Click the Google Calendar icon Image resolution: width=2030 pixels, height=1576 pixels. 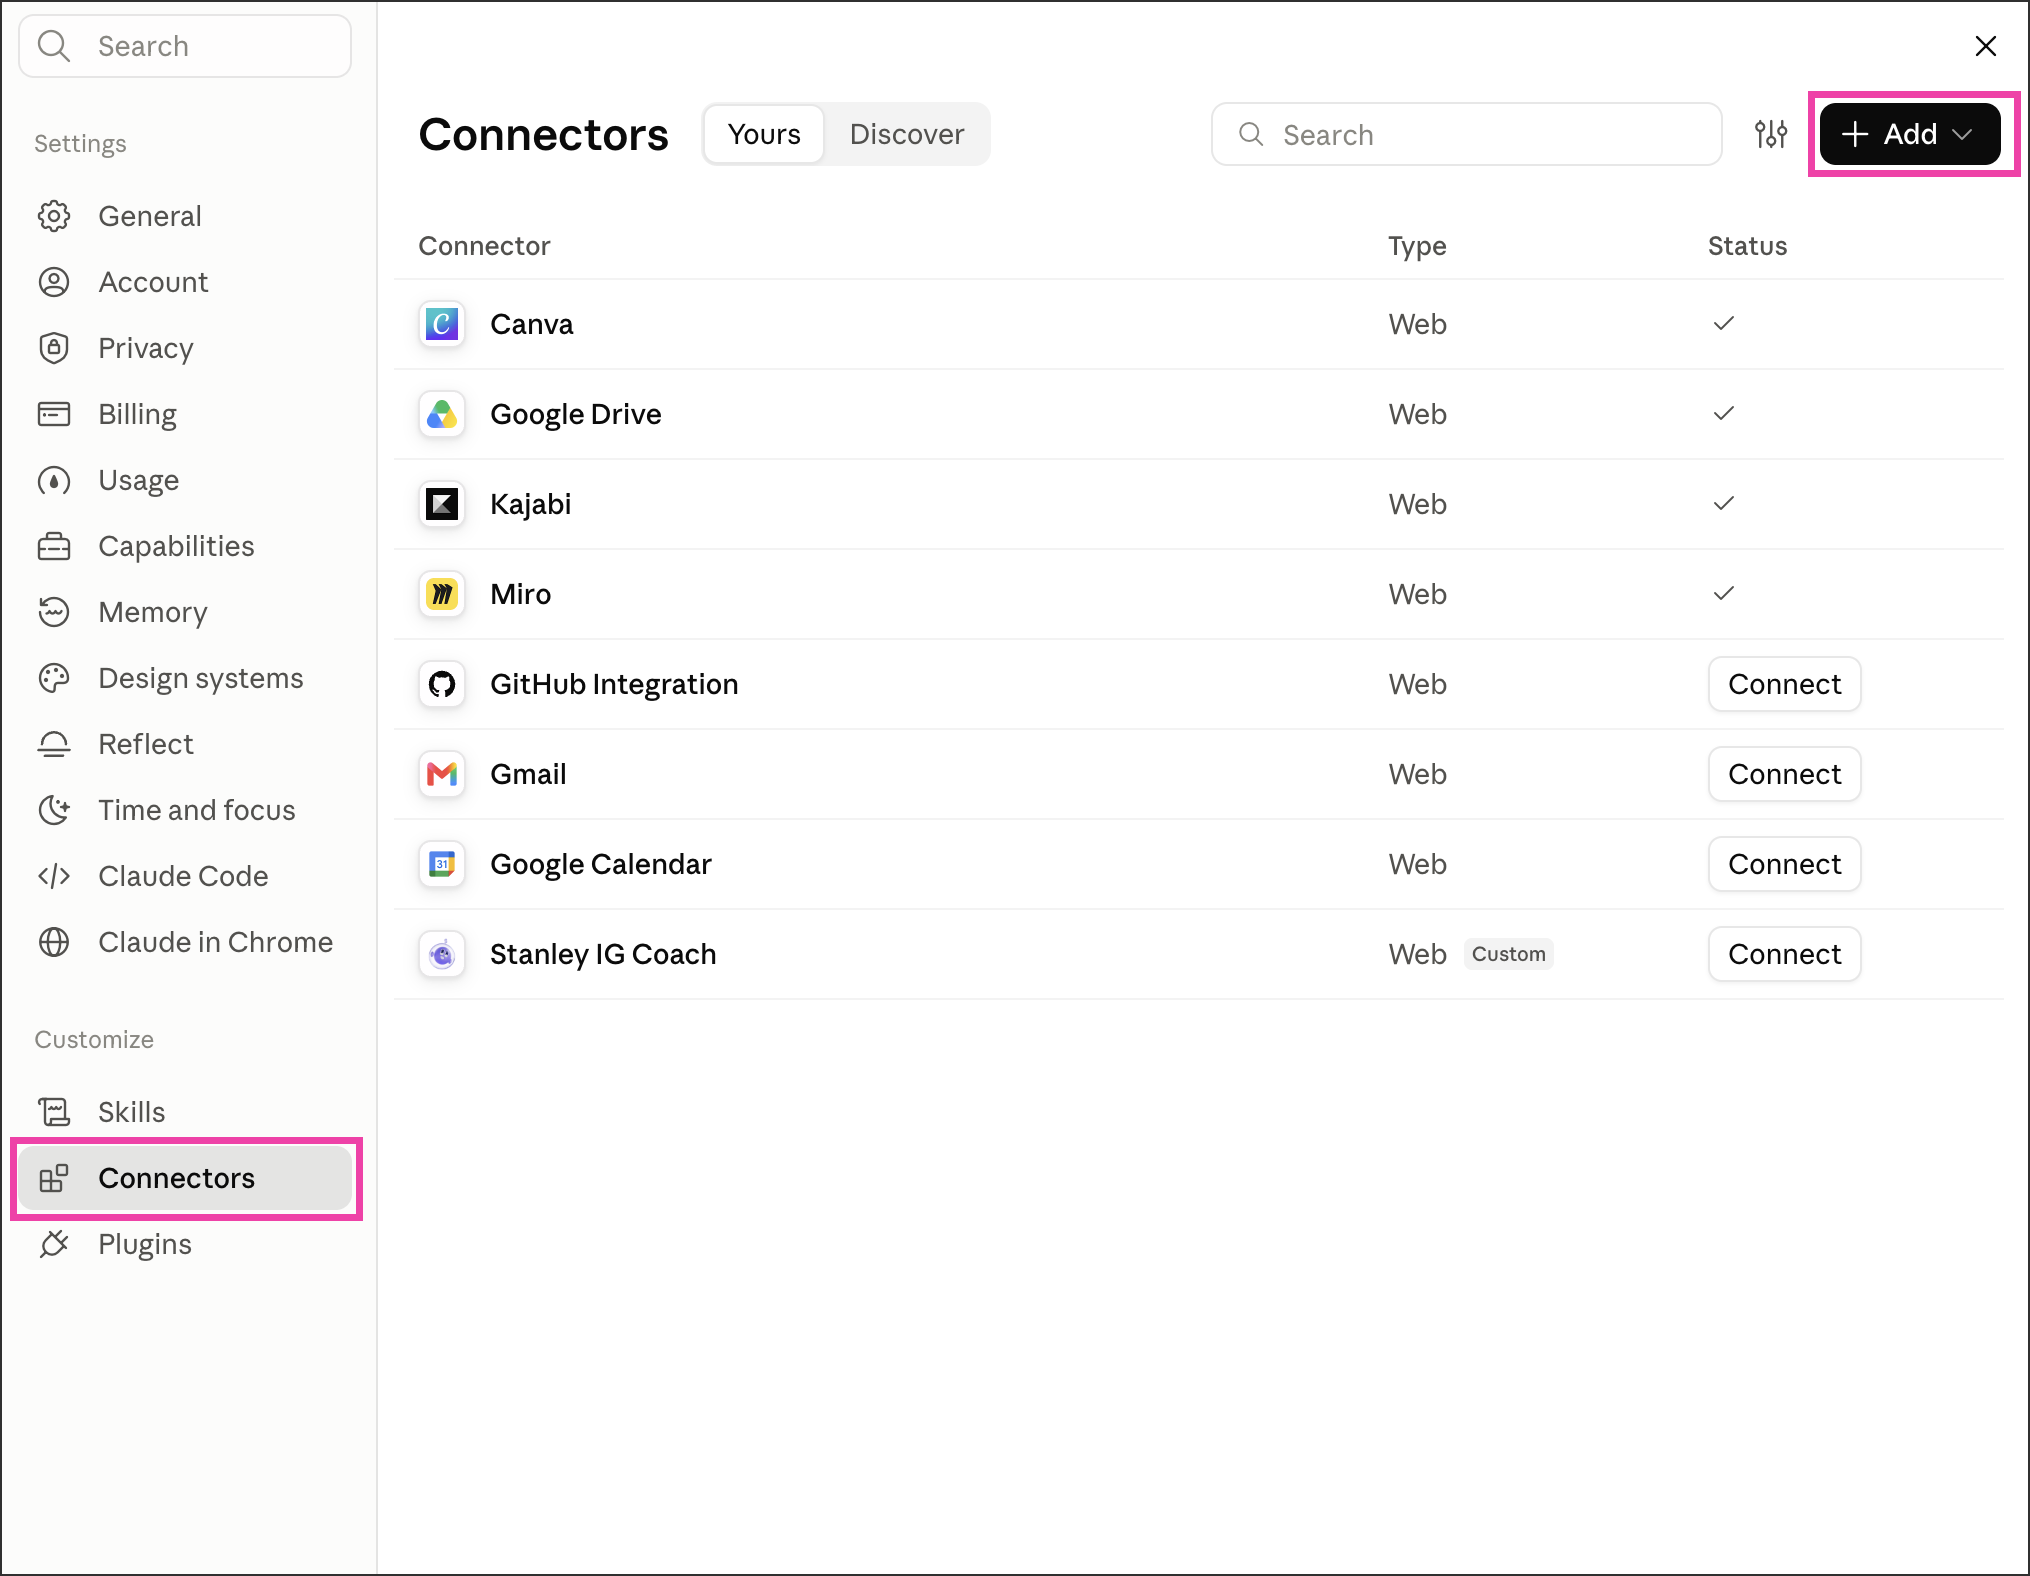tap(442, 864)
